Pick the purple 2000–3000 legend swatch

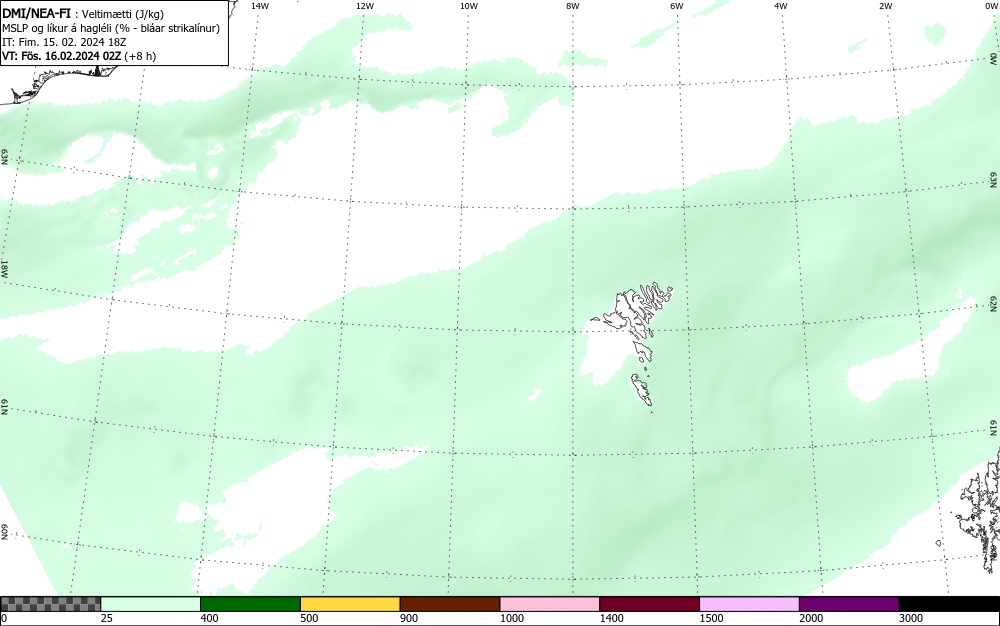click(849, 604)
